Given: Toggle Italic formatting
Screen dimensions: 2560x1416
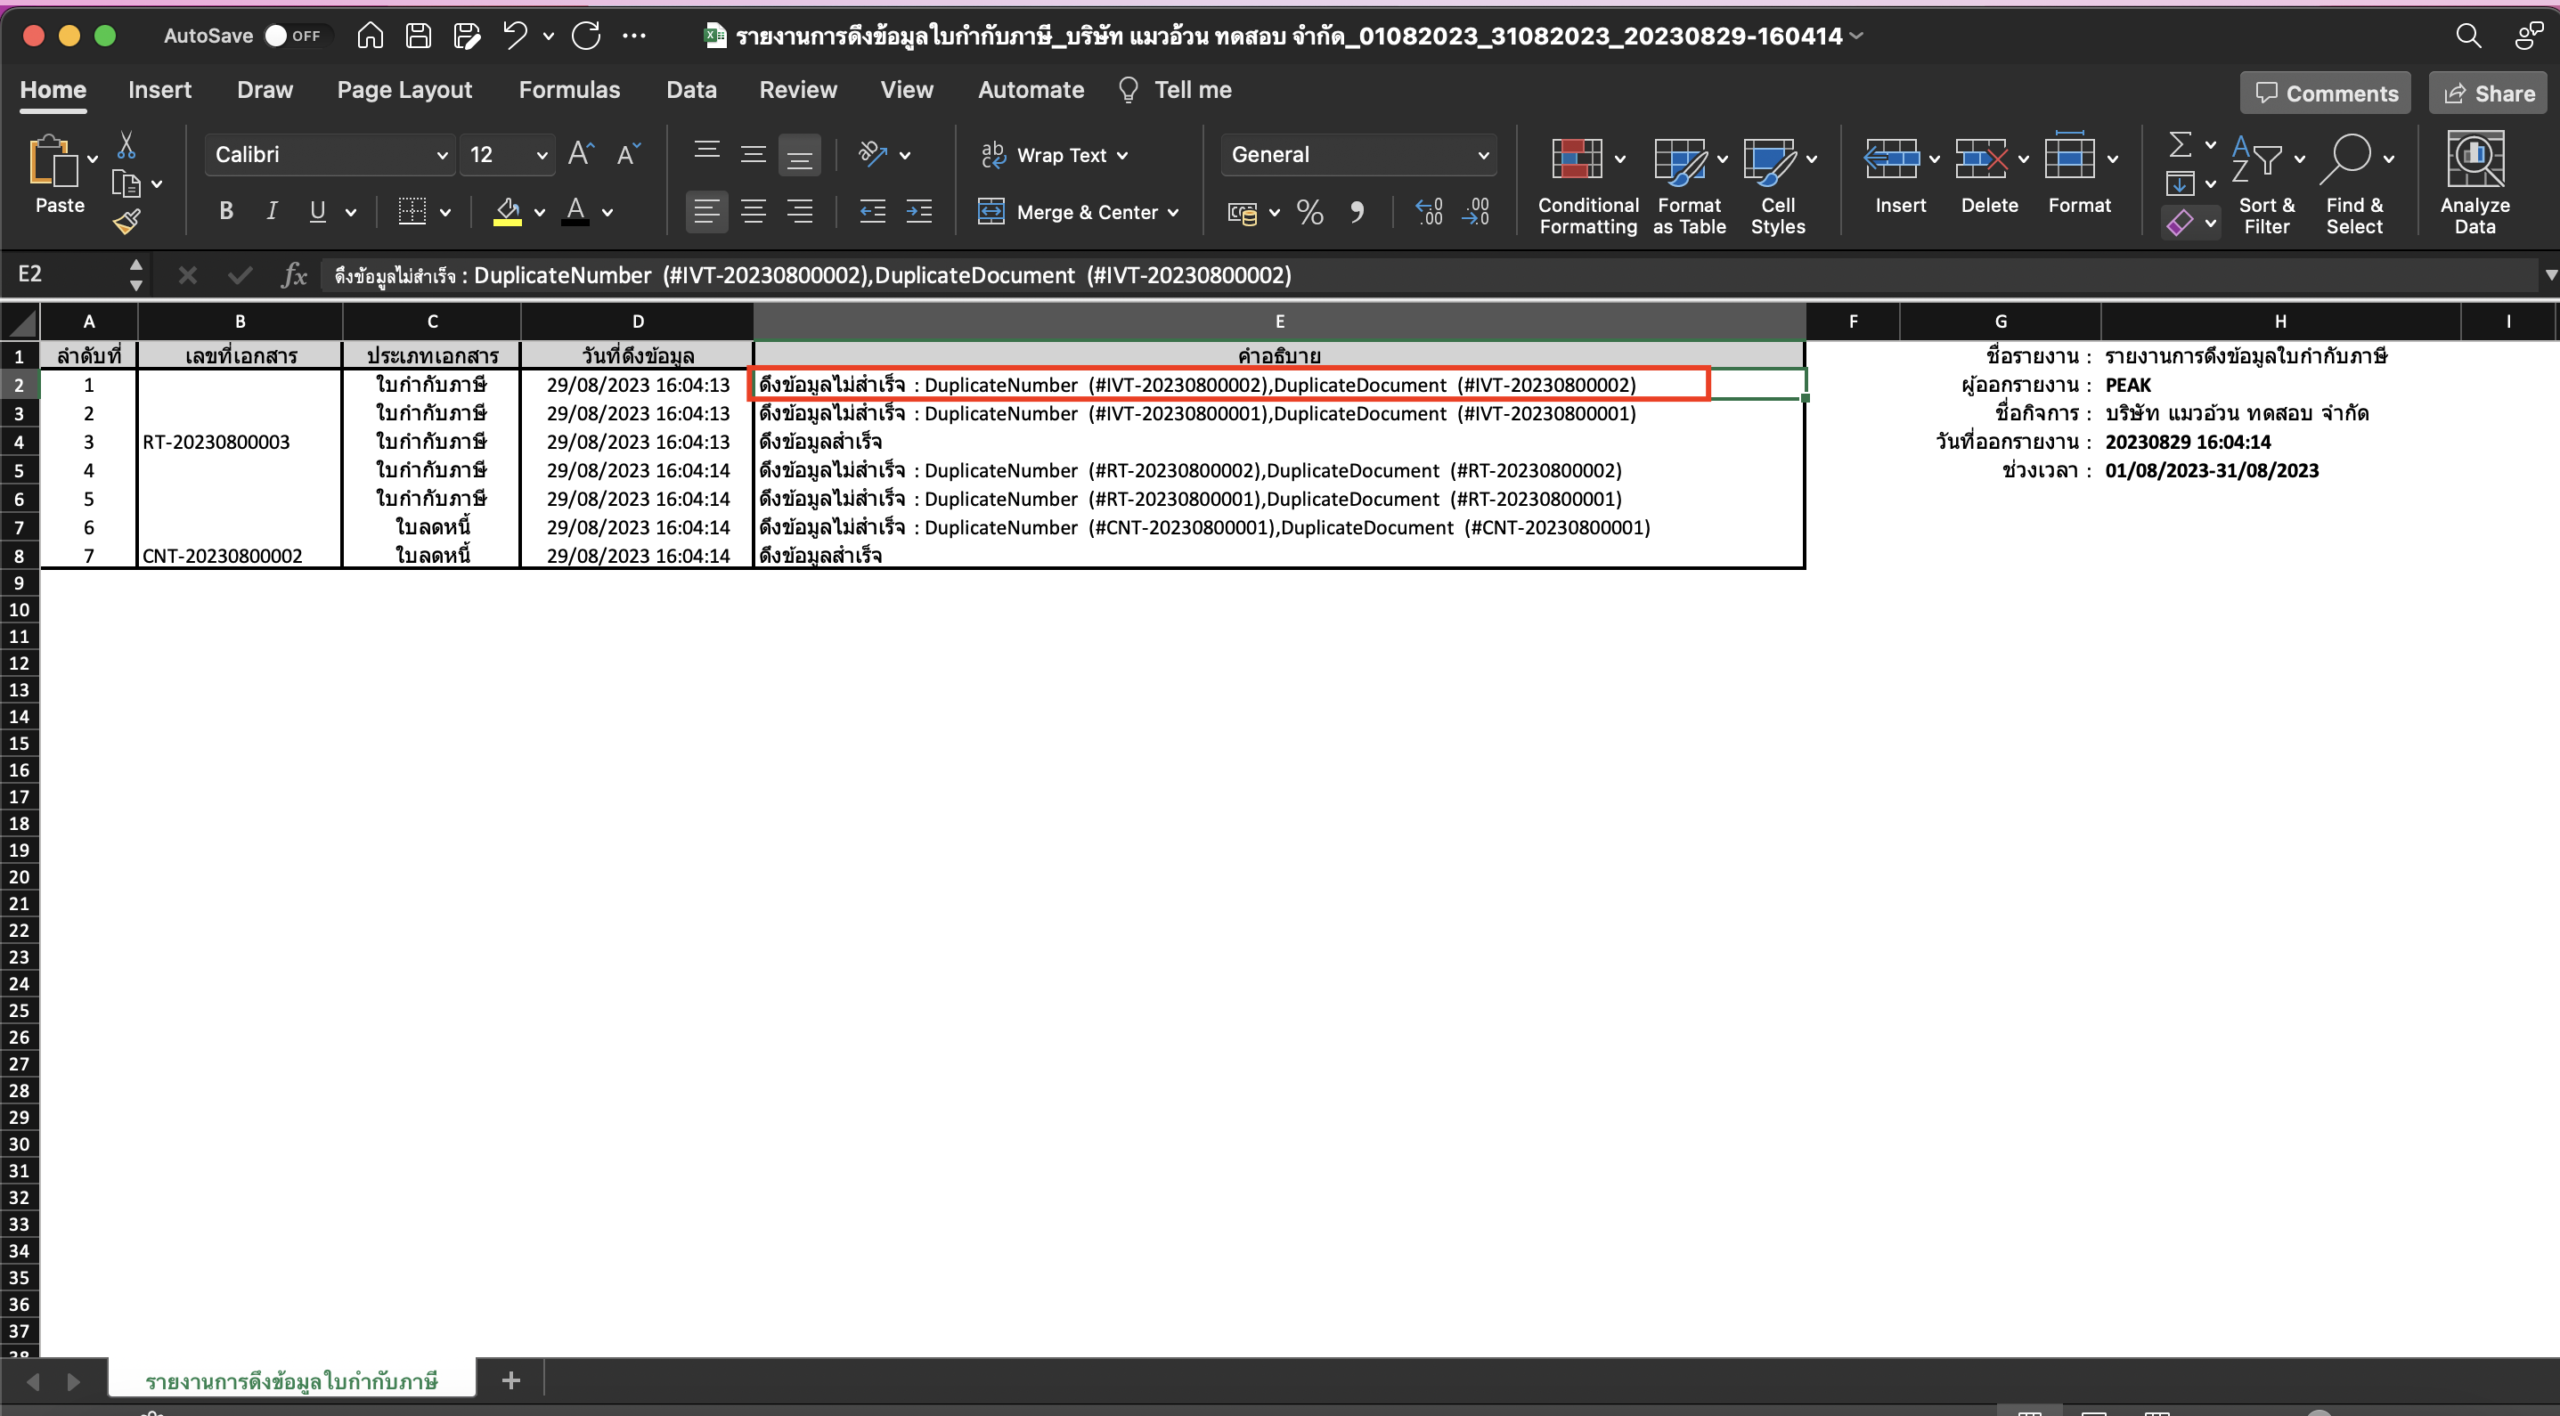Looking at the screenshot, I should 271,211.
